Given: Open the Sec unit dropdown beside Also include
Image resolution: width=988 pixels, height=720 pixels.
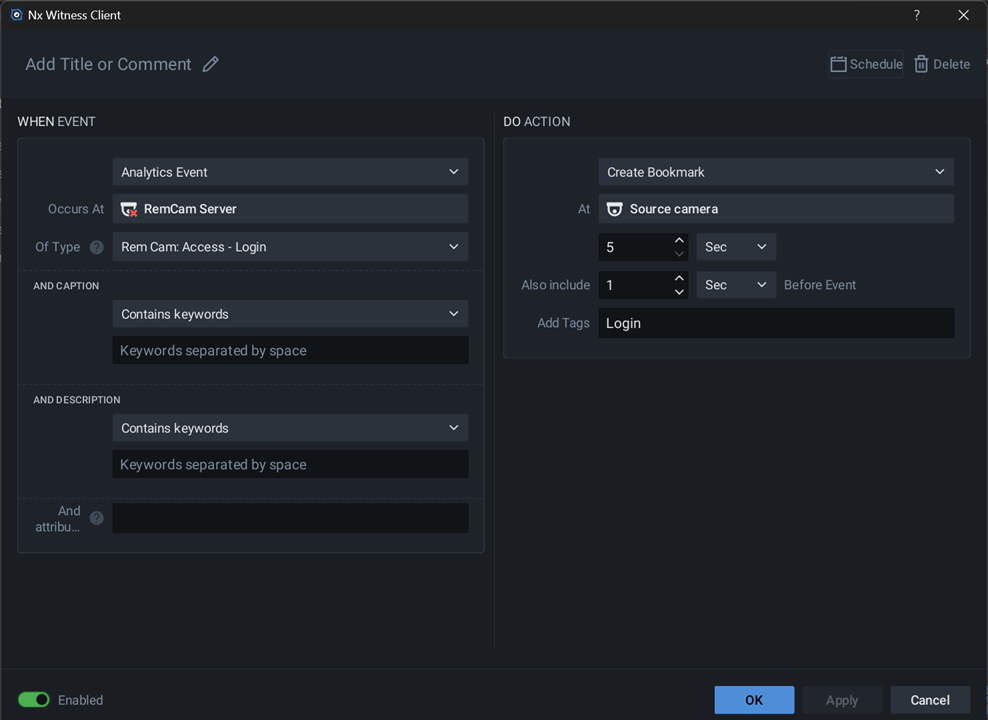Looking at the screenshot, I should coord(735,285).
